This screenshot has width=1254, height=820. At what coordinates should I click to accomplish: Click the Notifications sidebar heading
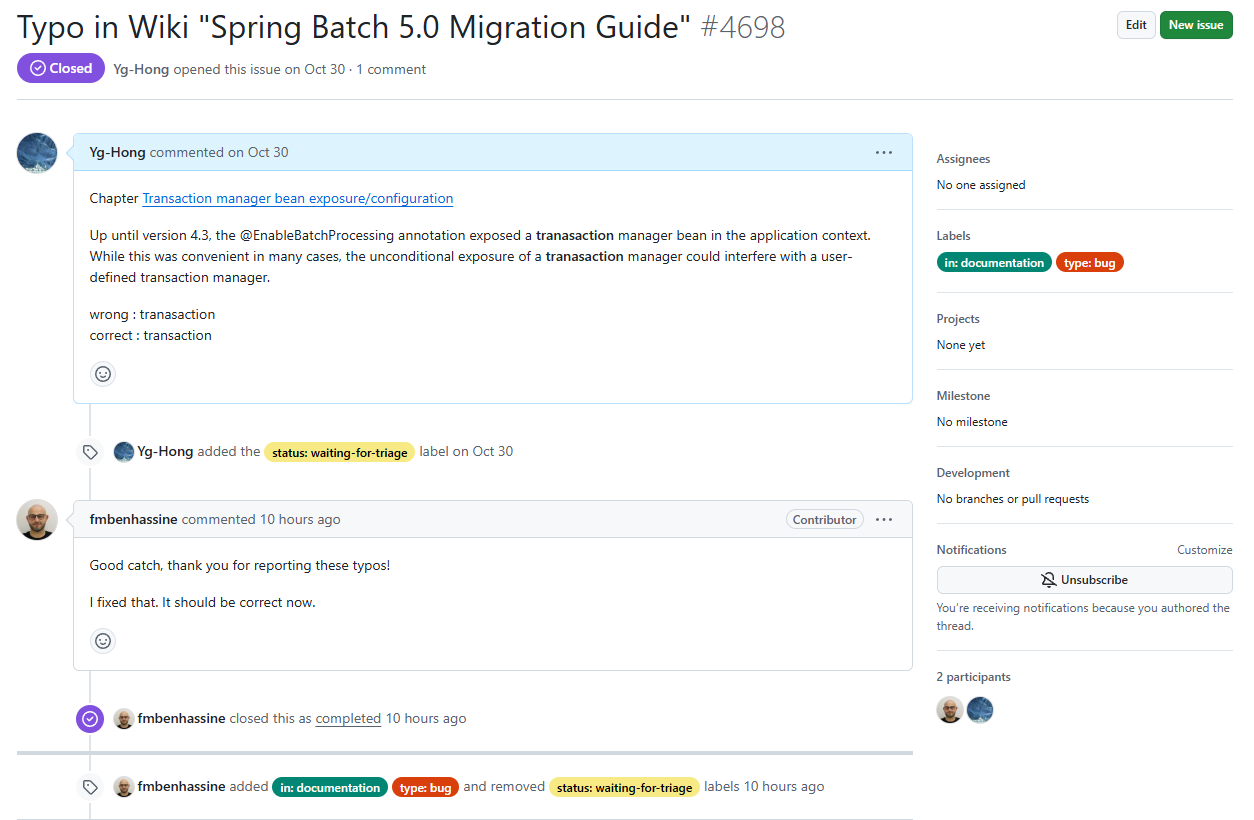pyautogui.click(x=972, y=550)
